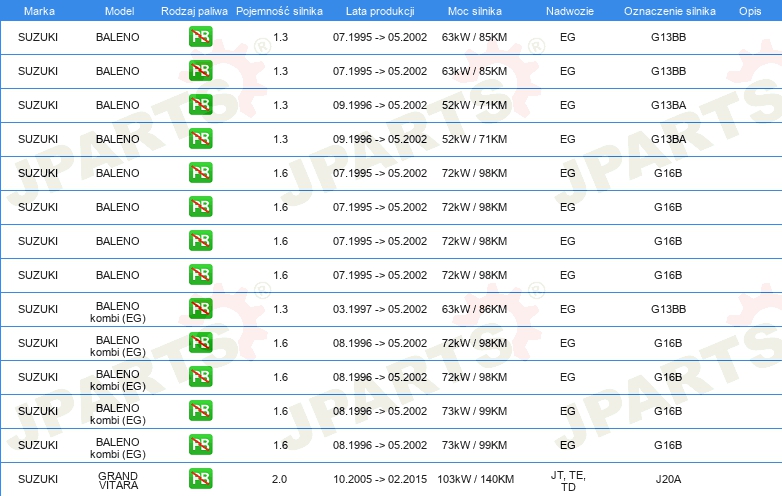Select the Rodzaj paliwa column header
This screenshot has width=782, height=496.
tap(194, 11)
